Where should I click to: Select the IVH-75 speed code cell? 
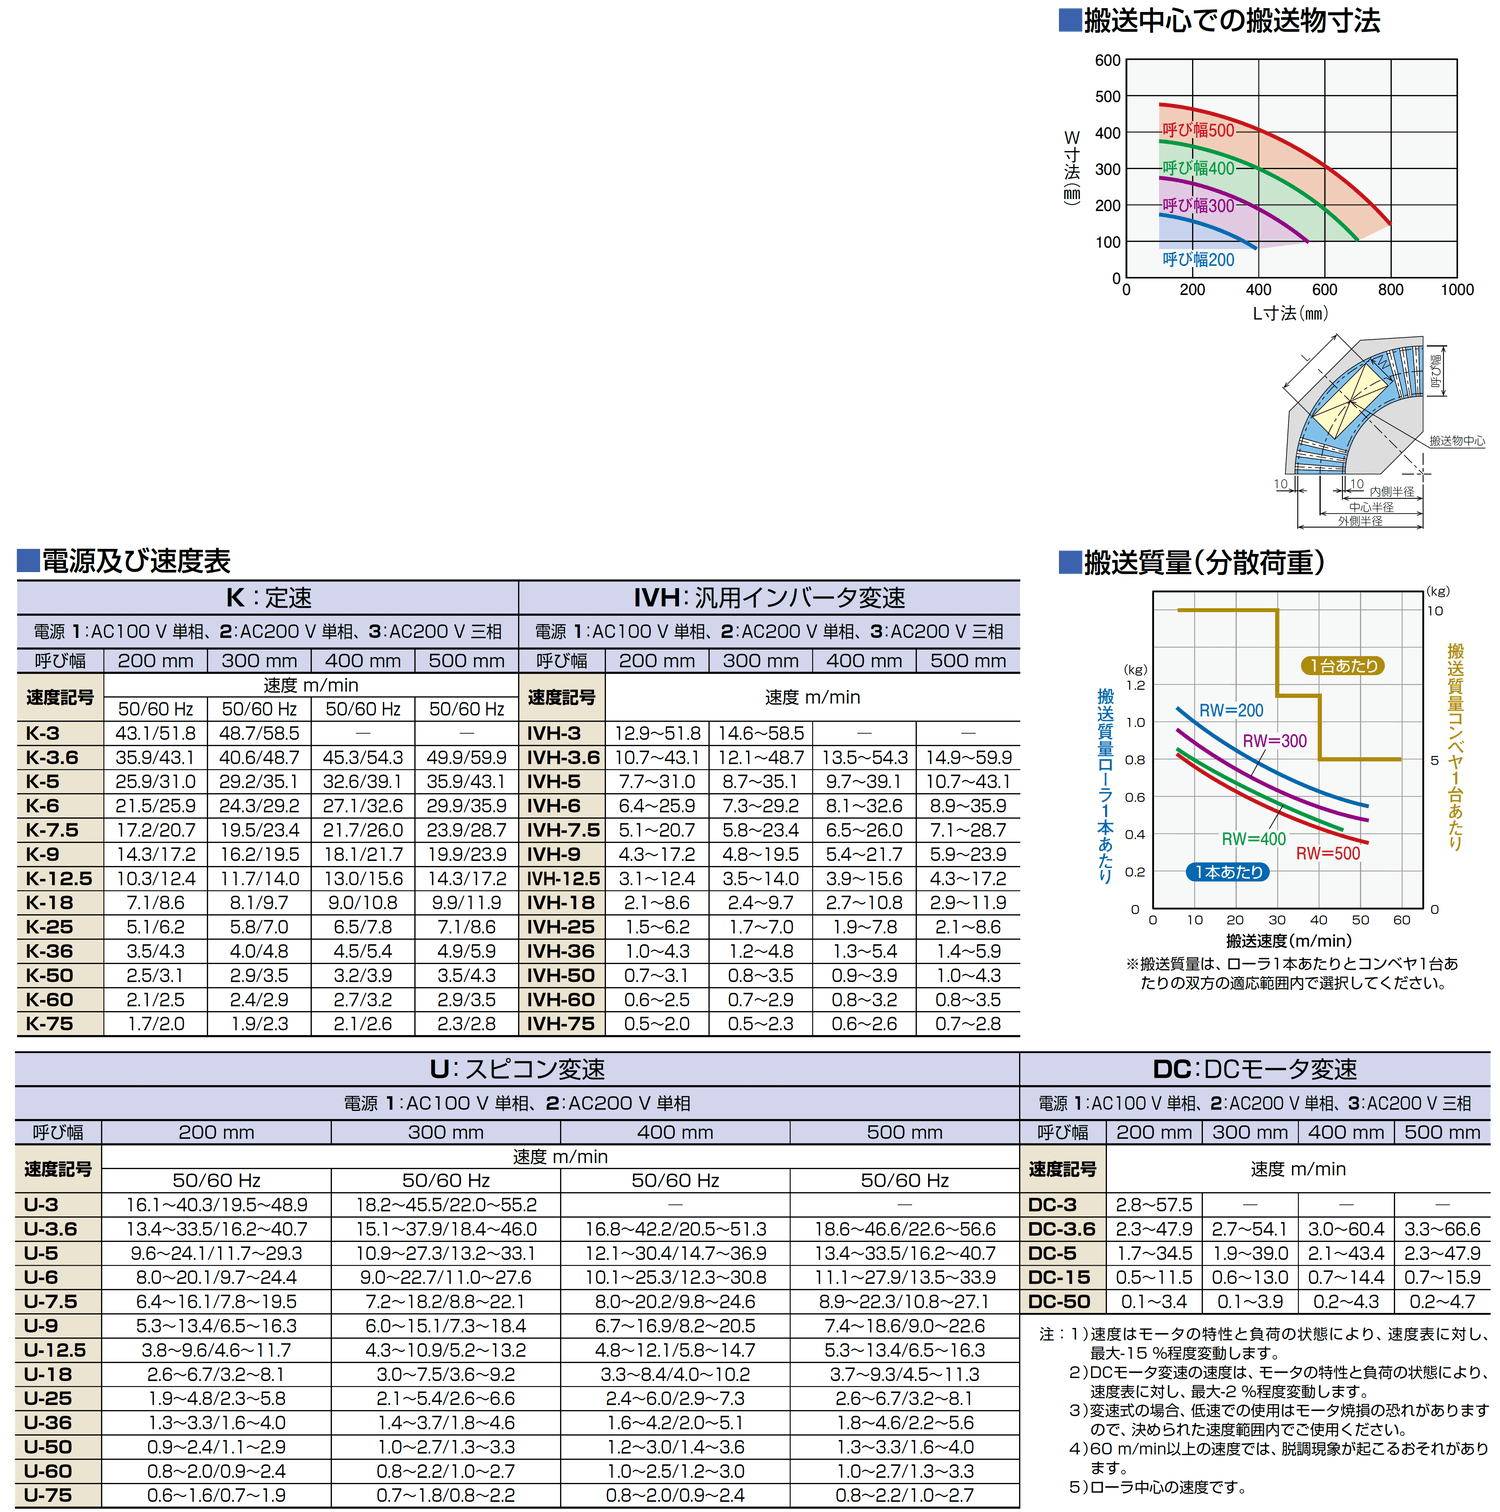(x=562, y=1024)
